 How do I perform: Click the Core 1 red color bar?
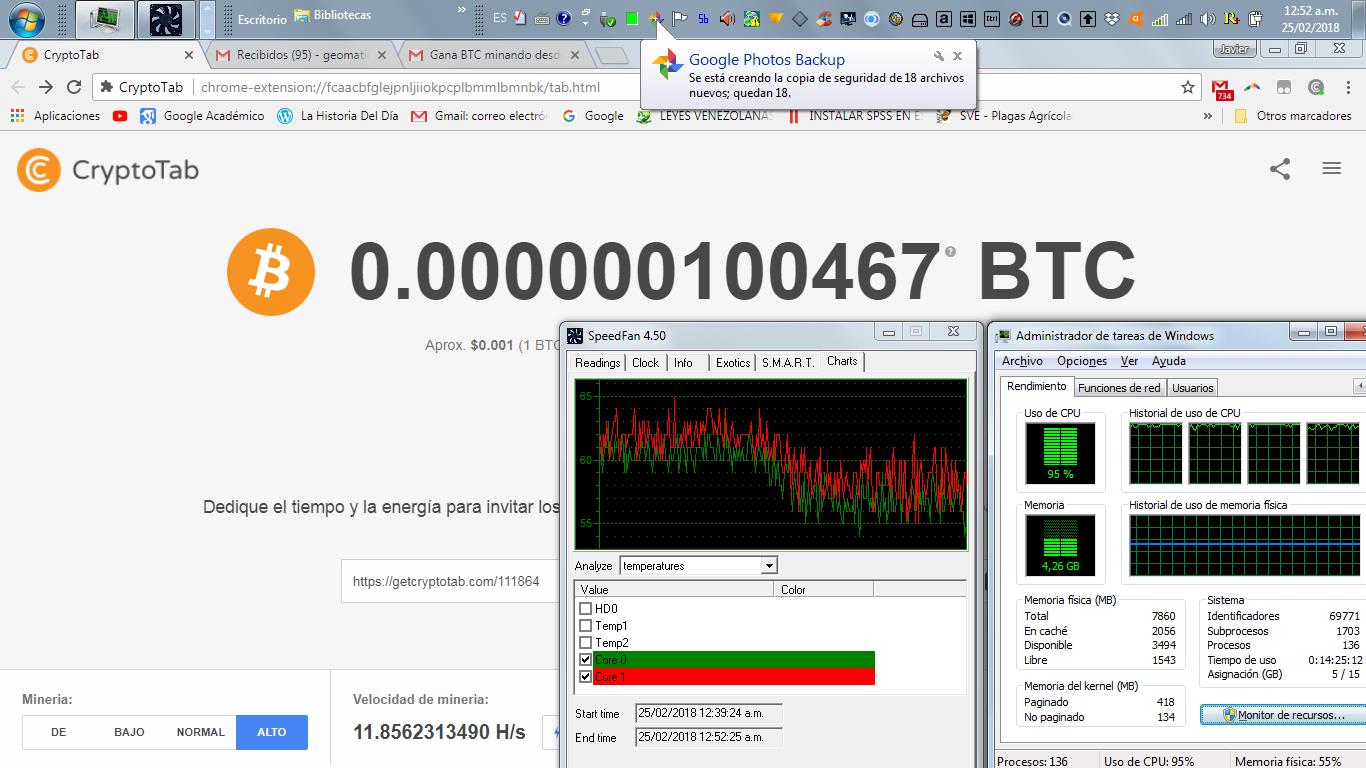820,676
